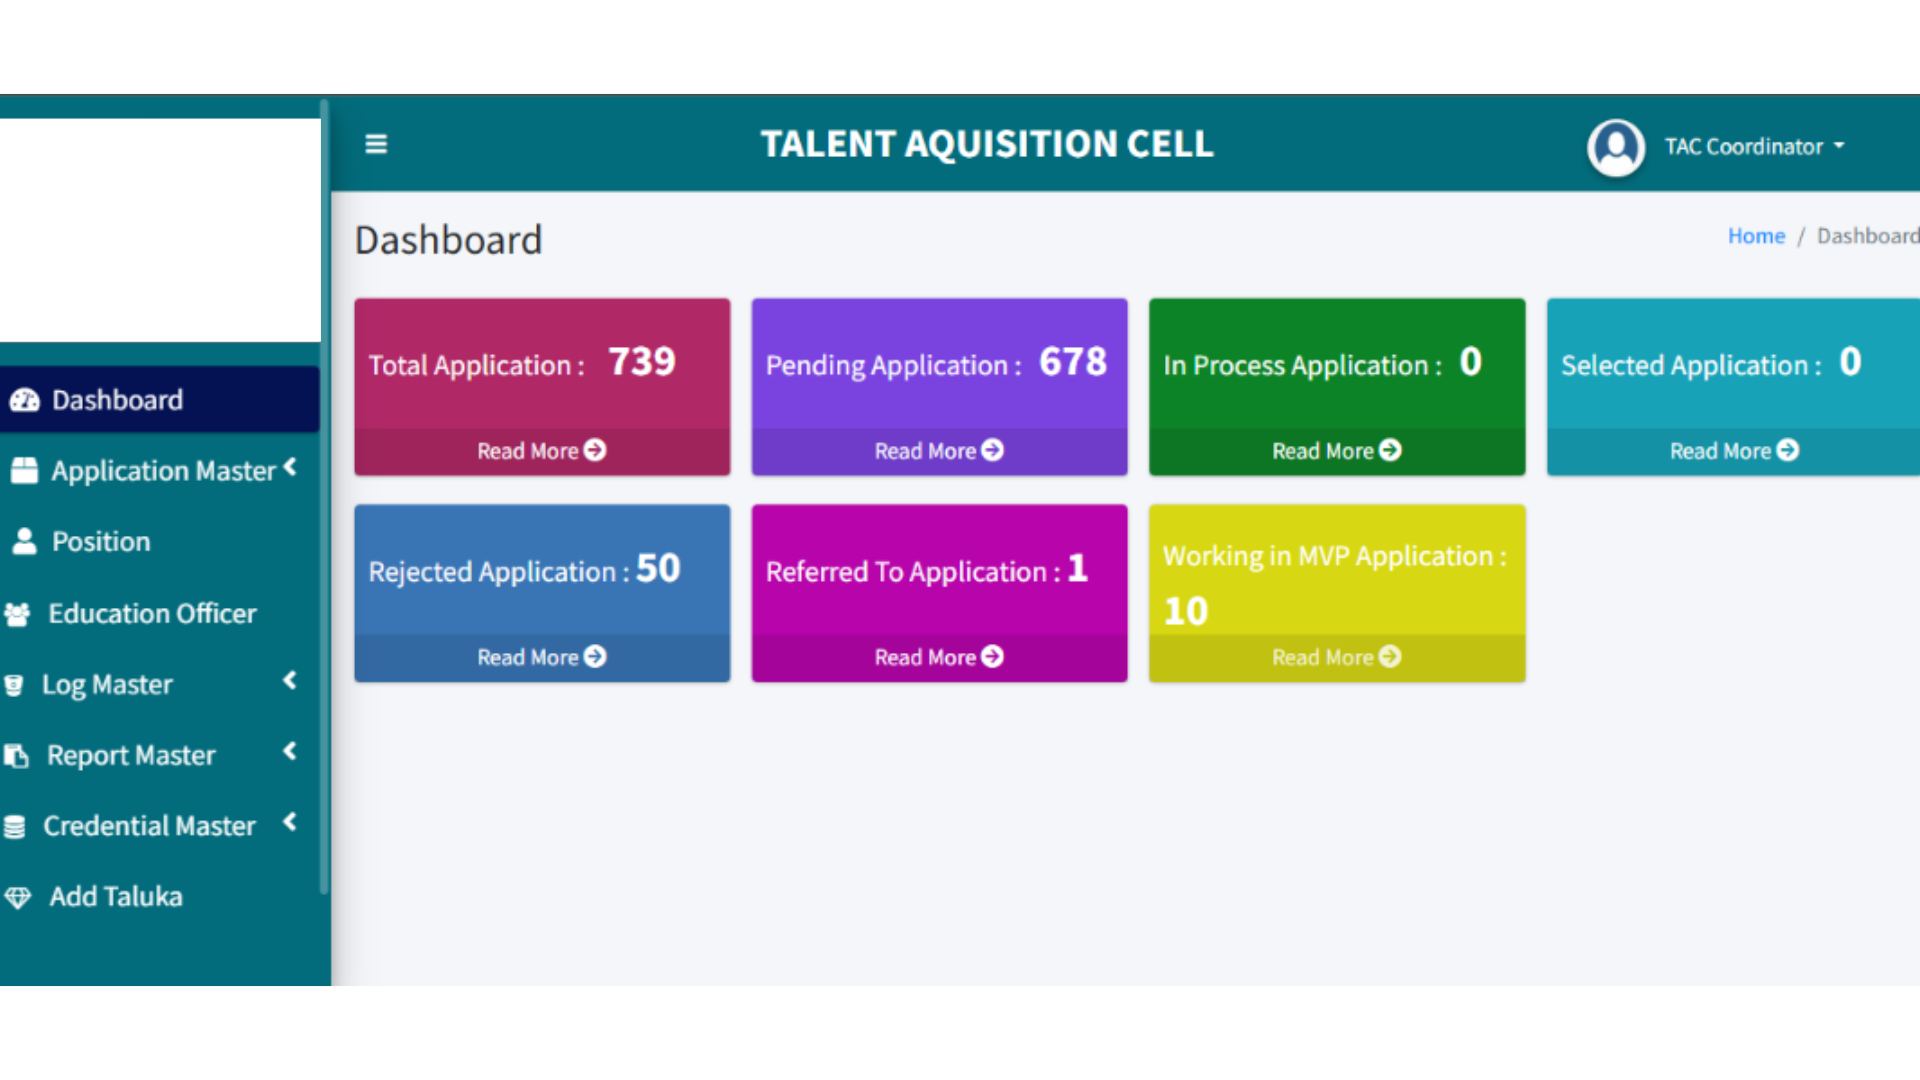Click the Report Master icon
Screen dimensions: 1920x1080
click(x=16, y=755)
